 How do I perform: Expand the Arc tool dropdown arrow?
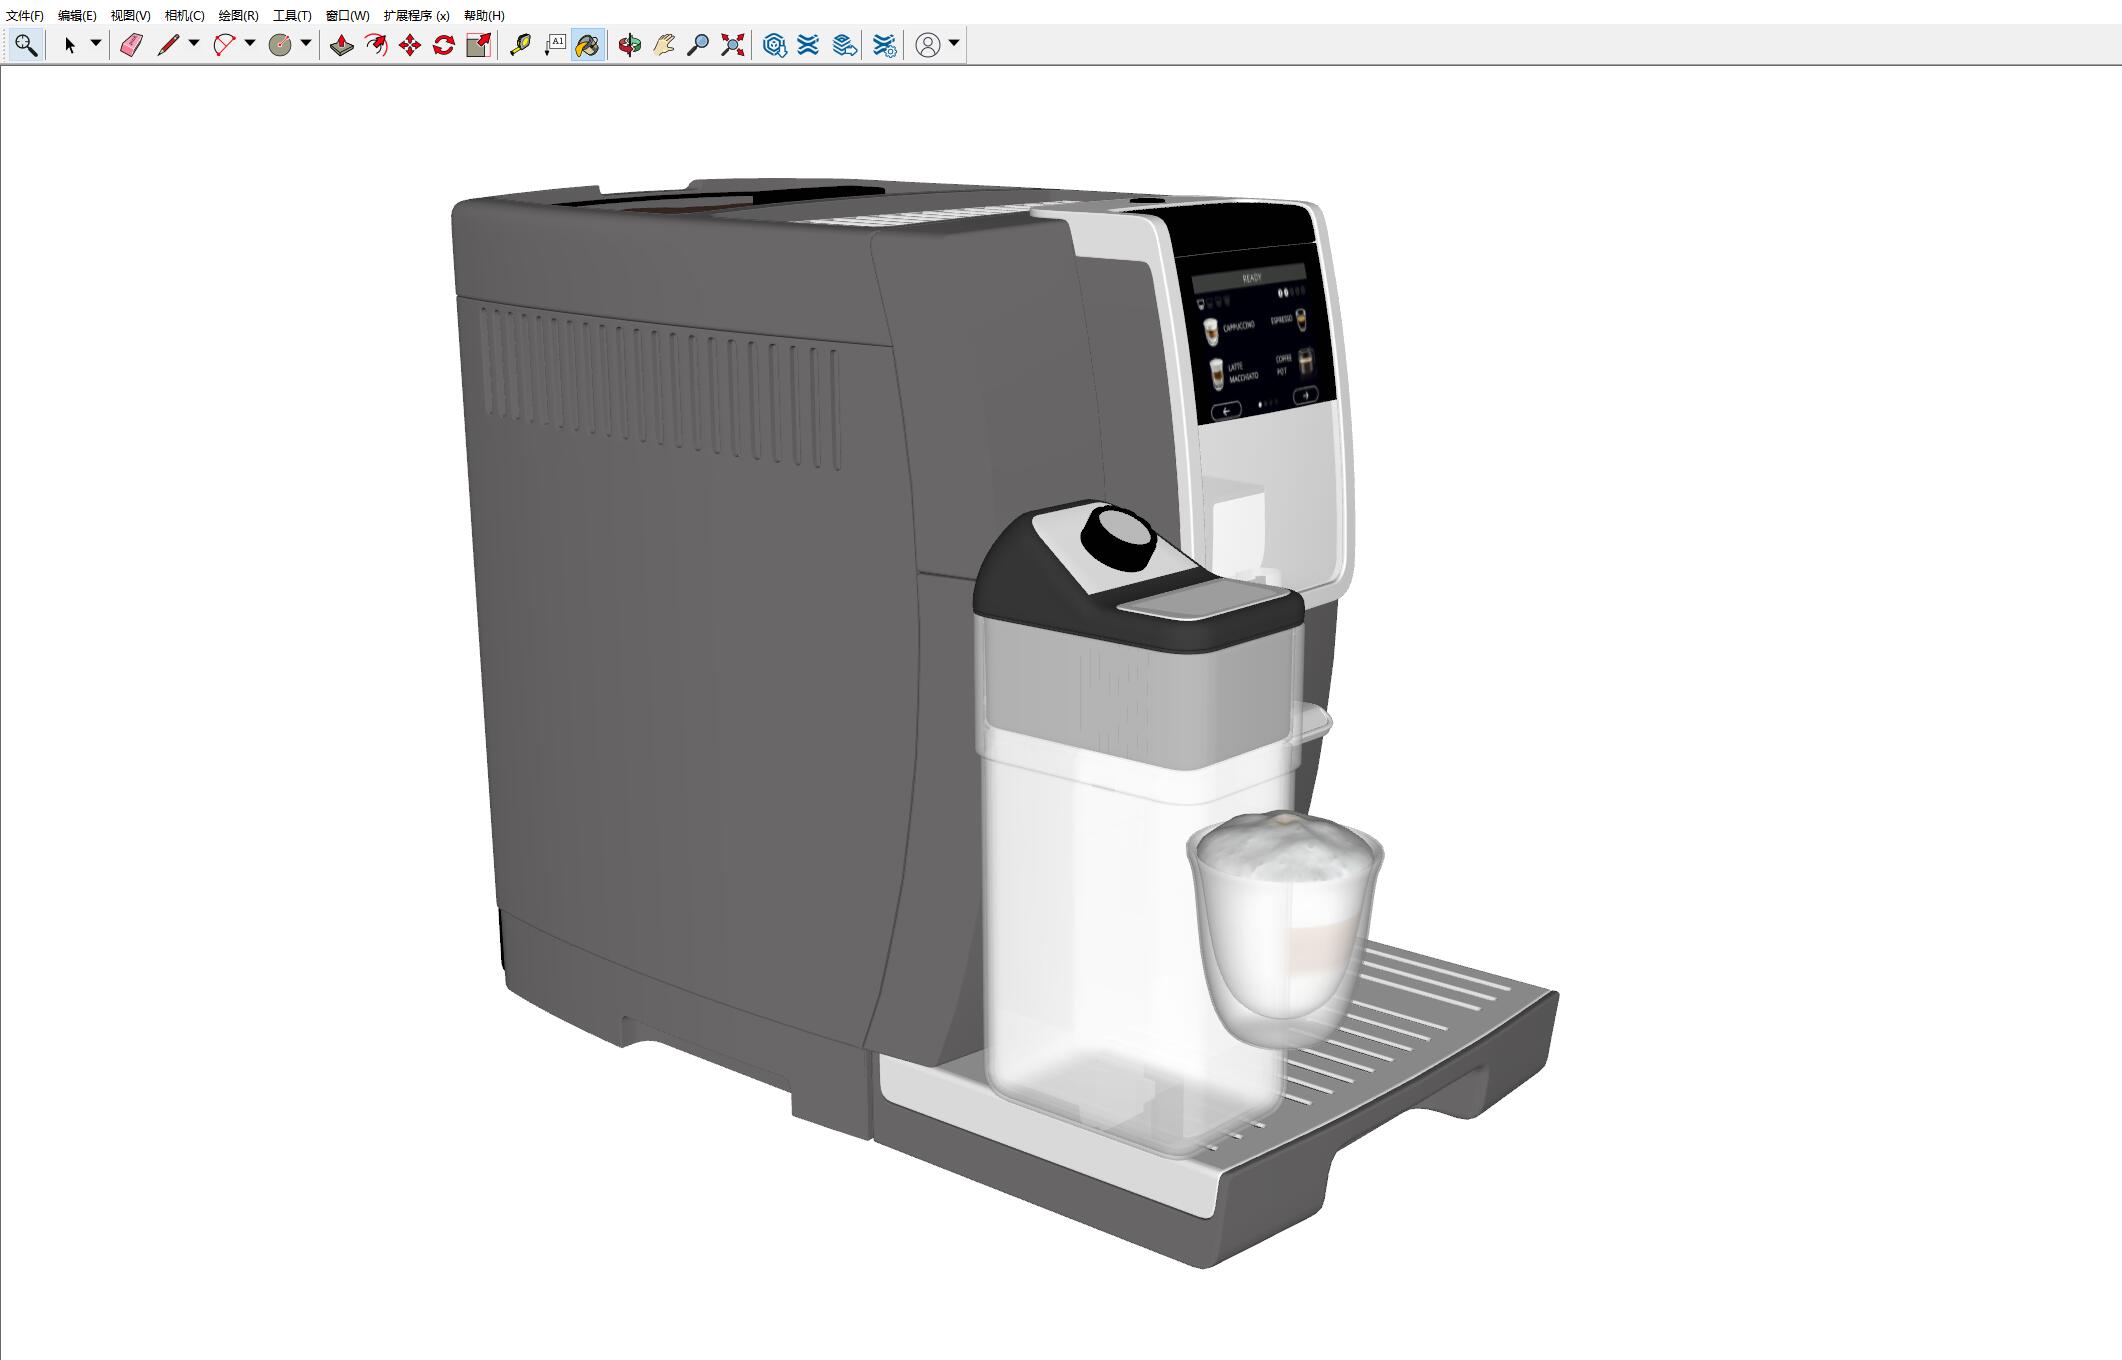250,43
